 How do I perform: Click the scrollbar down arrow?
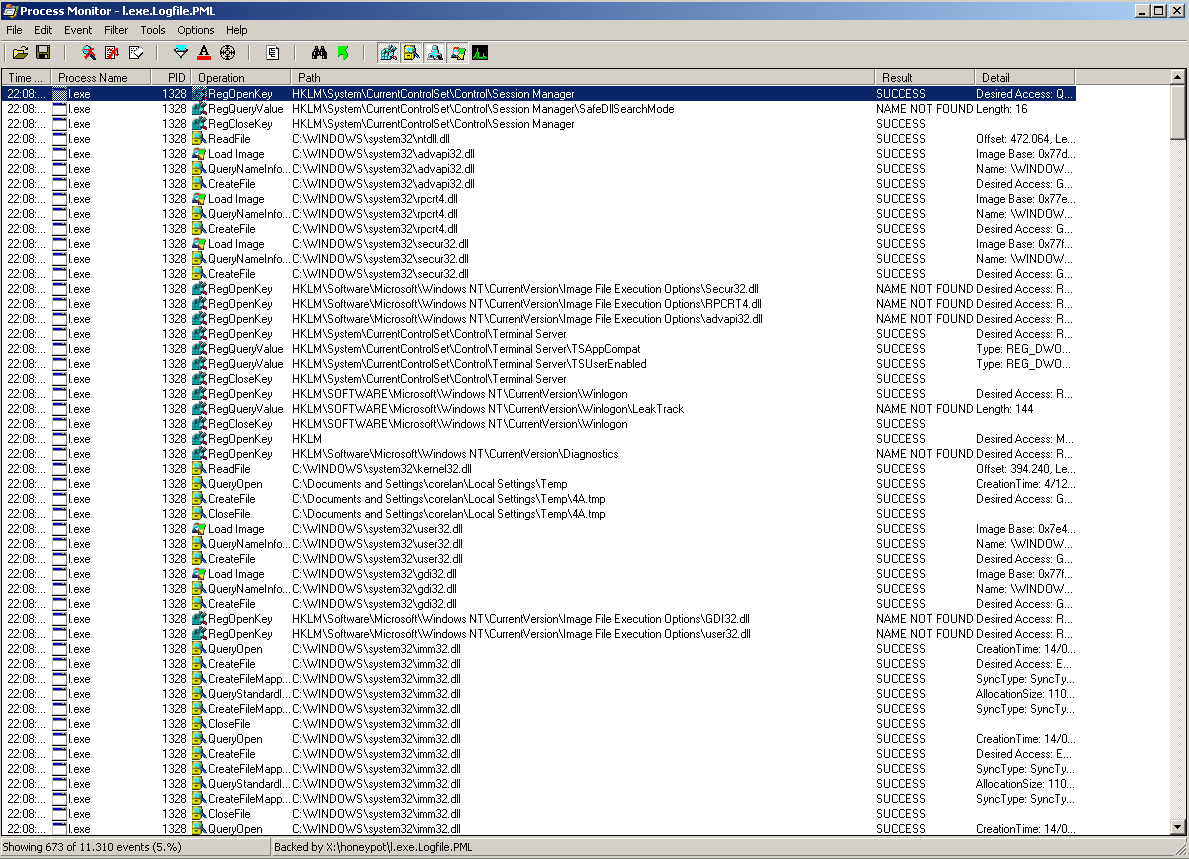[1179, 827]
